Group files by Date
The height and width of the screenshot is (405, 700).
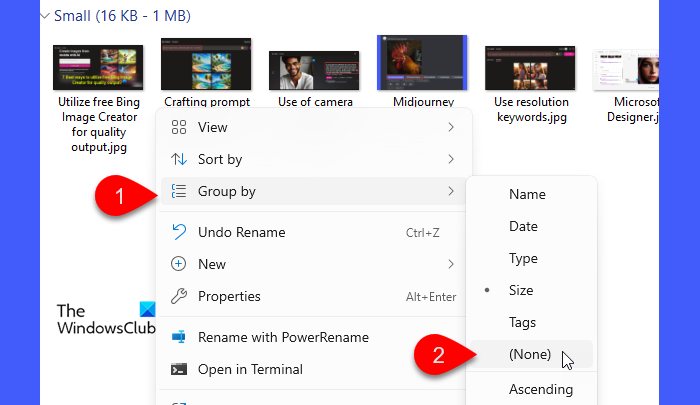pos(523,226)
